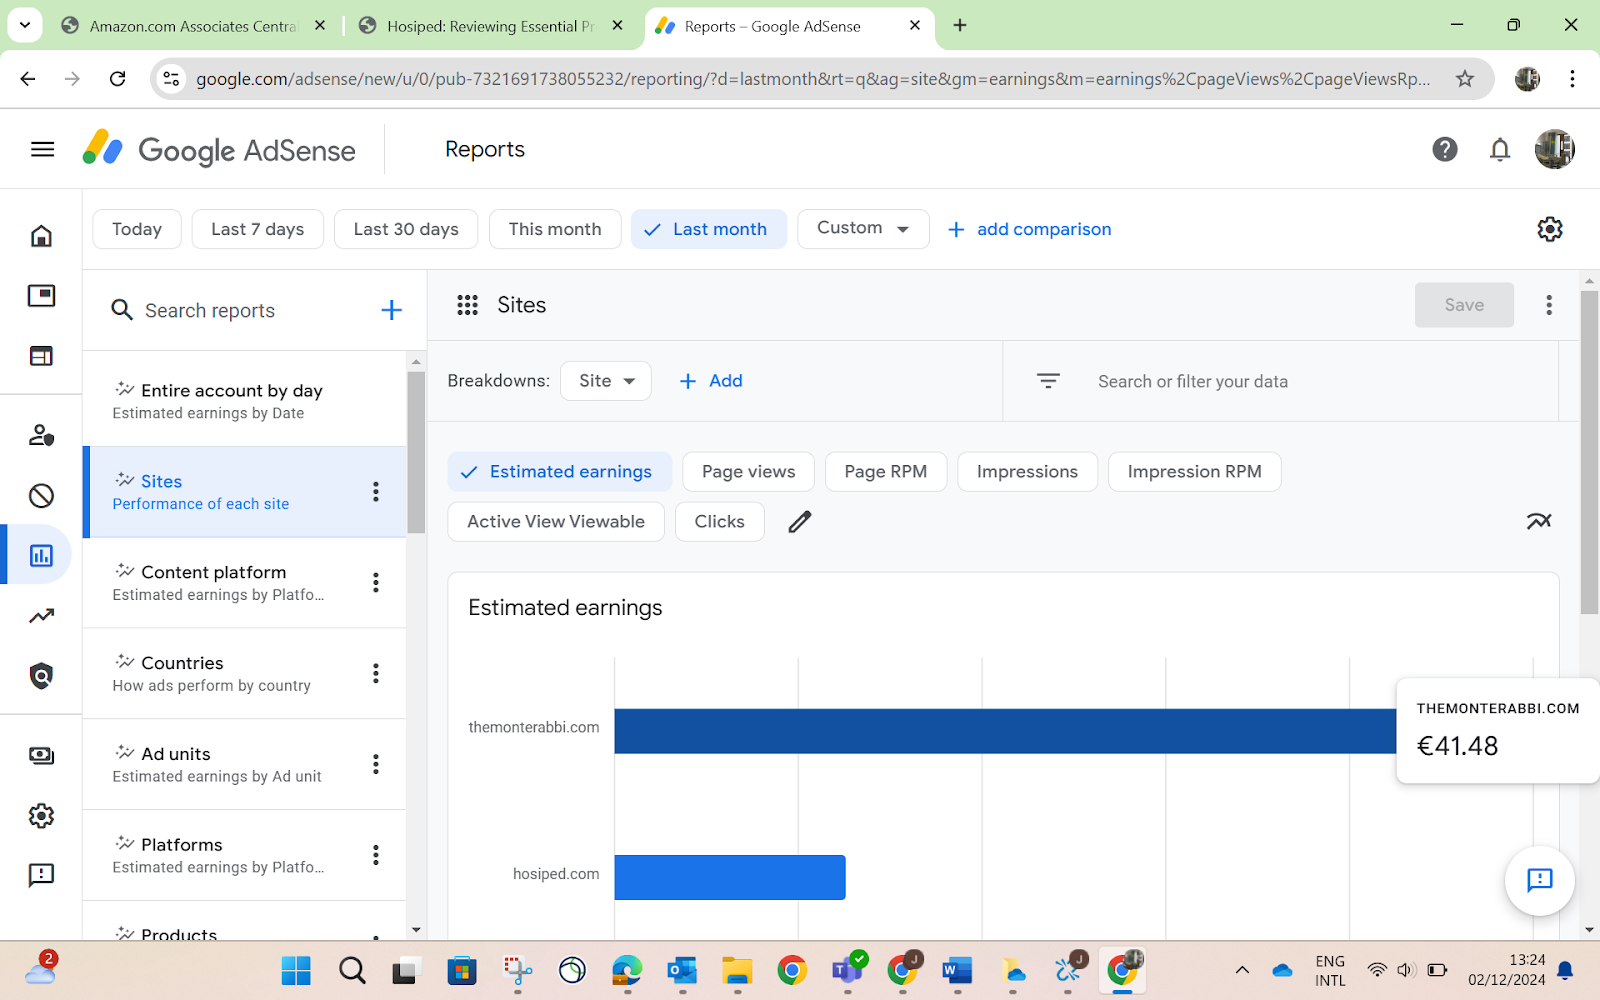This screenshot has width=1600, height=1000.
Task: Switch chart type with line chart icon
Action: (1538, 521)
